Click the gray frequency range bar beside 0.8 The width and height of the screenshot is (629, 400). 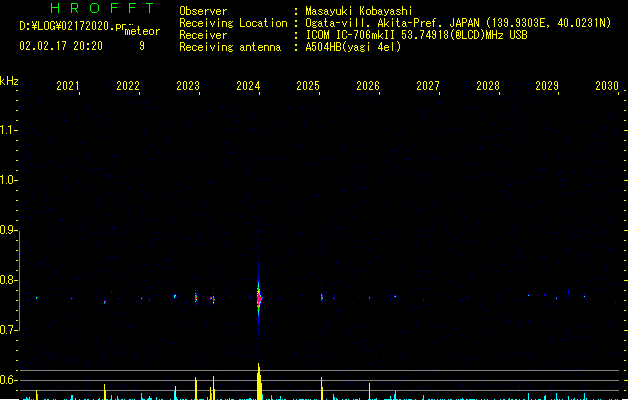pyautogui.click(x=19, y=280)
